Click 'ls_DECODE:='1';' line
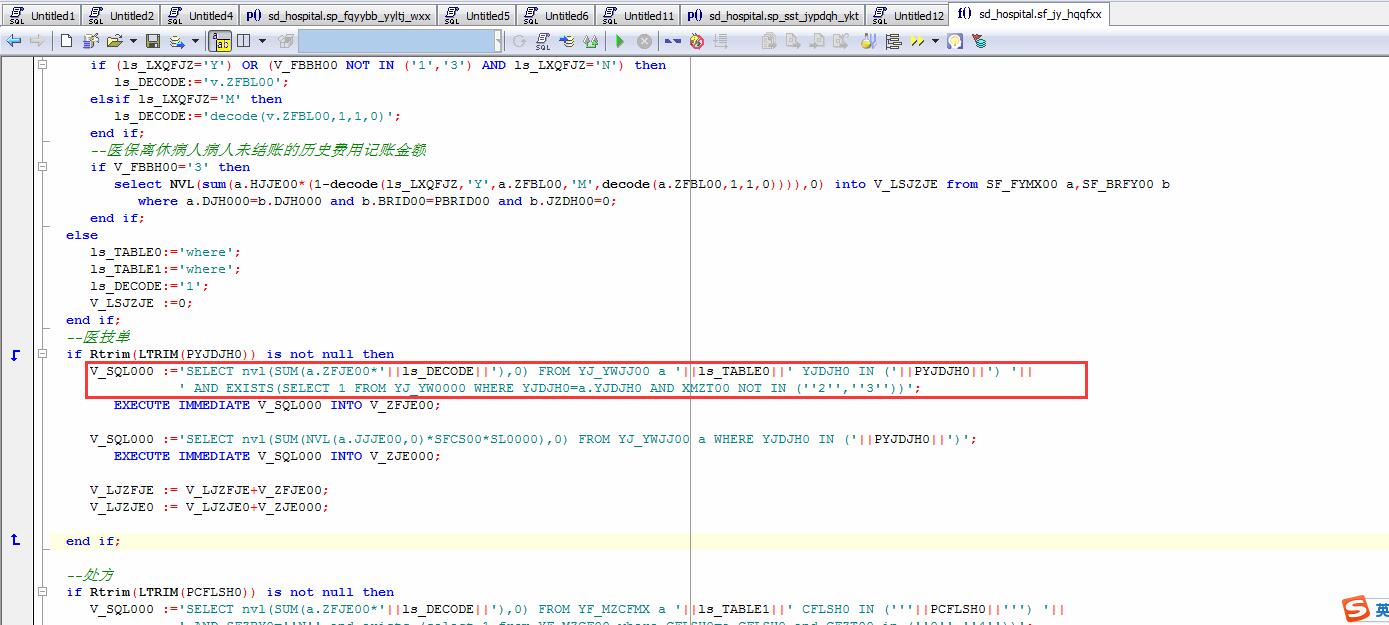 (150, 286)
